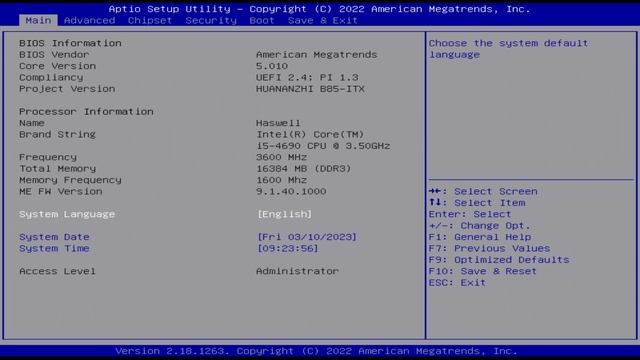Edit the [09:23:56] time field
The height and width of the screenshot is (360, 640).
(x=287, y=249)
